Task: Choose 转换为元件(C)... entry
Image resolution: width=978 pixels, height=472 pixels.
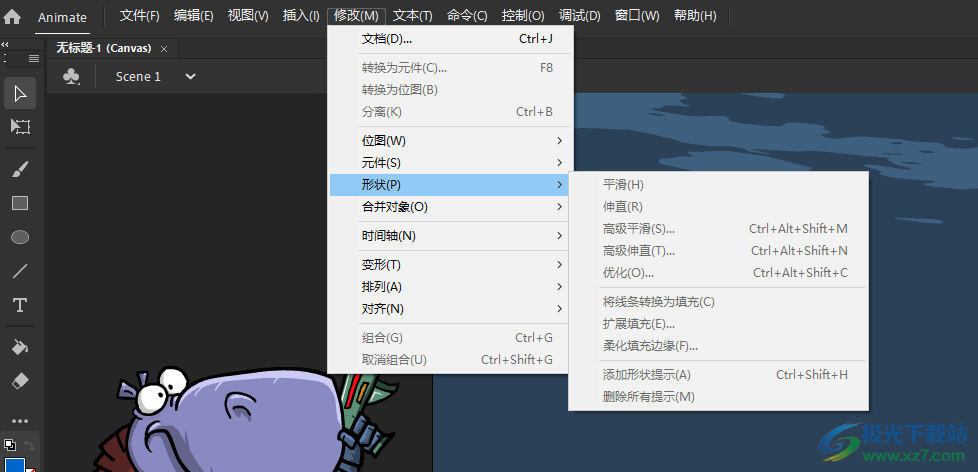Action: (448, 68)
